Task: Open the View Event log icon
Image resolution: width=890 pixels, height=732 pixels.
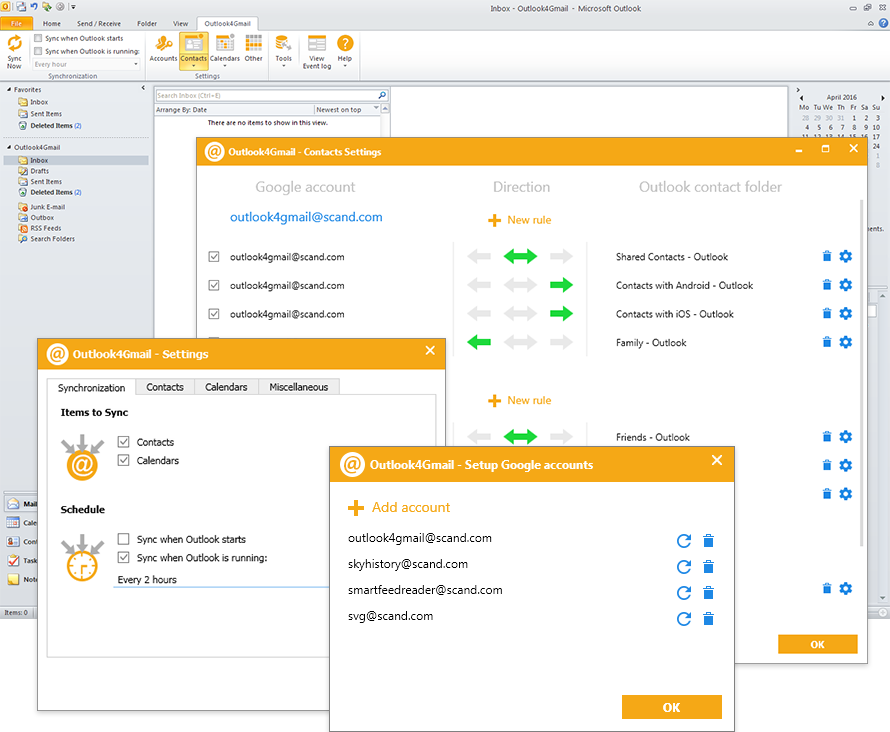Action: coord(316,50)
